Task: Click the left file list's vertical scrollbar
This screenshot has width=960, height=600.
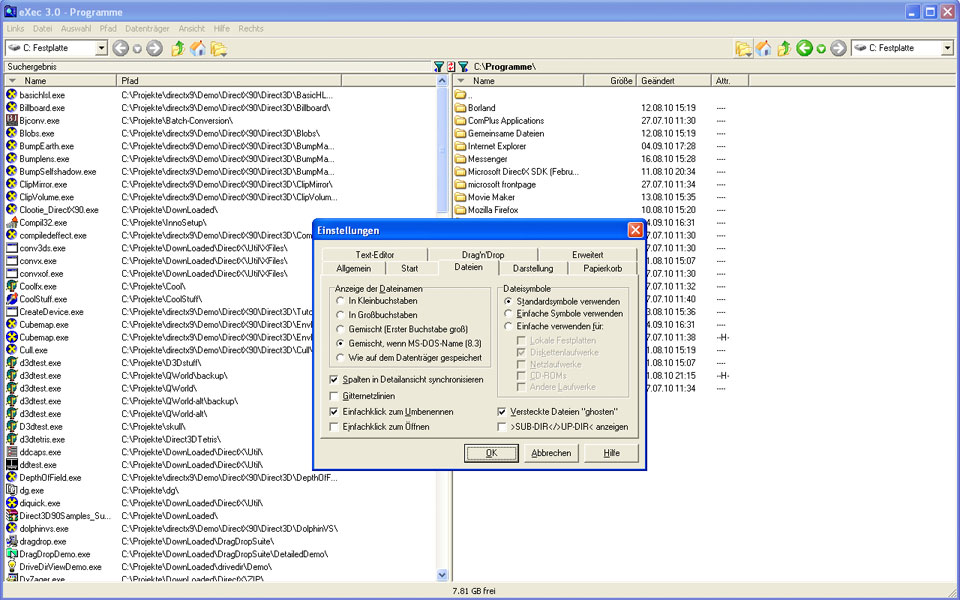Action: click(443, 330)
